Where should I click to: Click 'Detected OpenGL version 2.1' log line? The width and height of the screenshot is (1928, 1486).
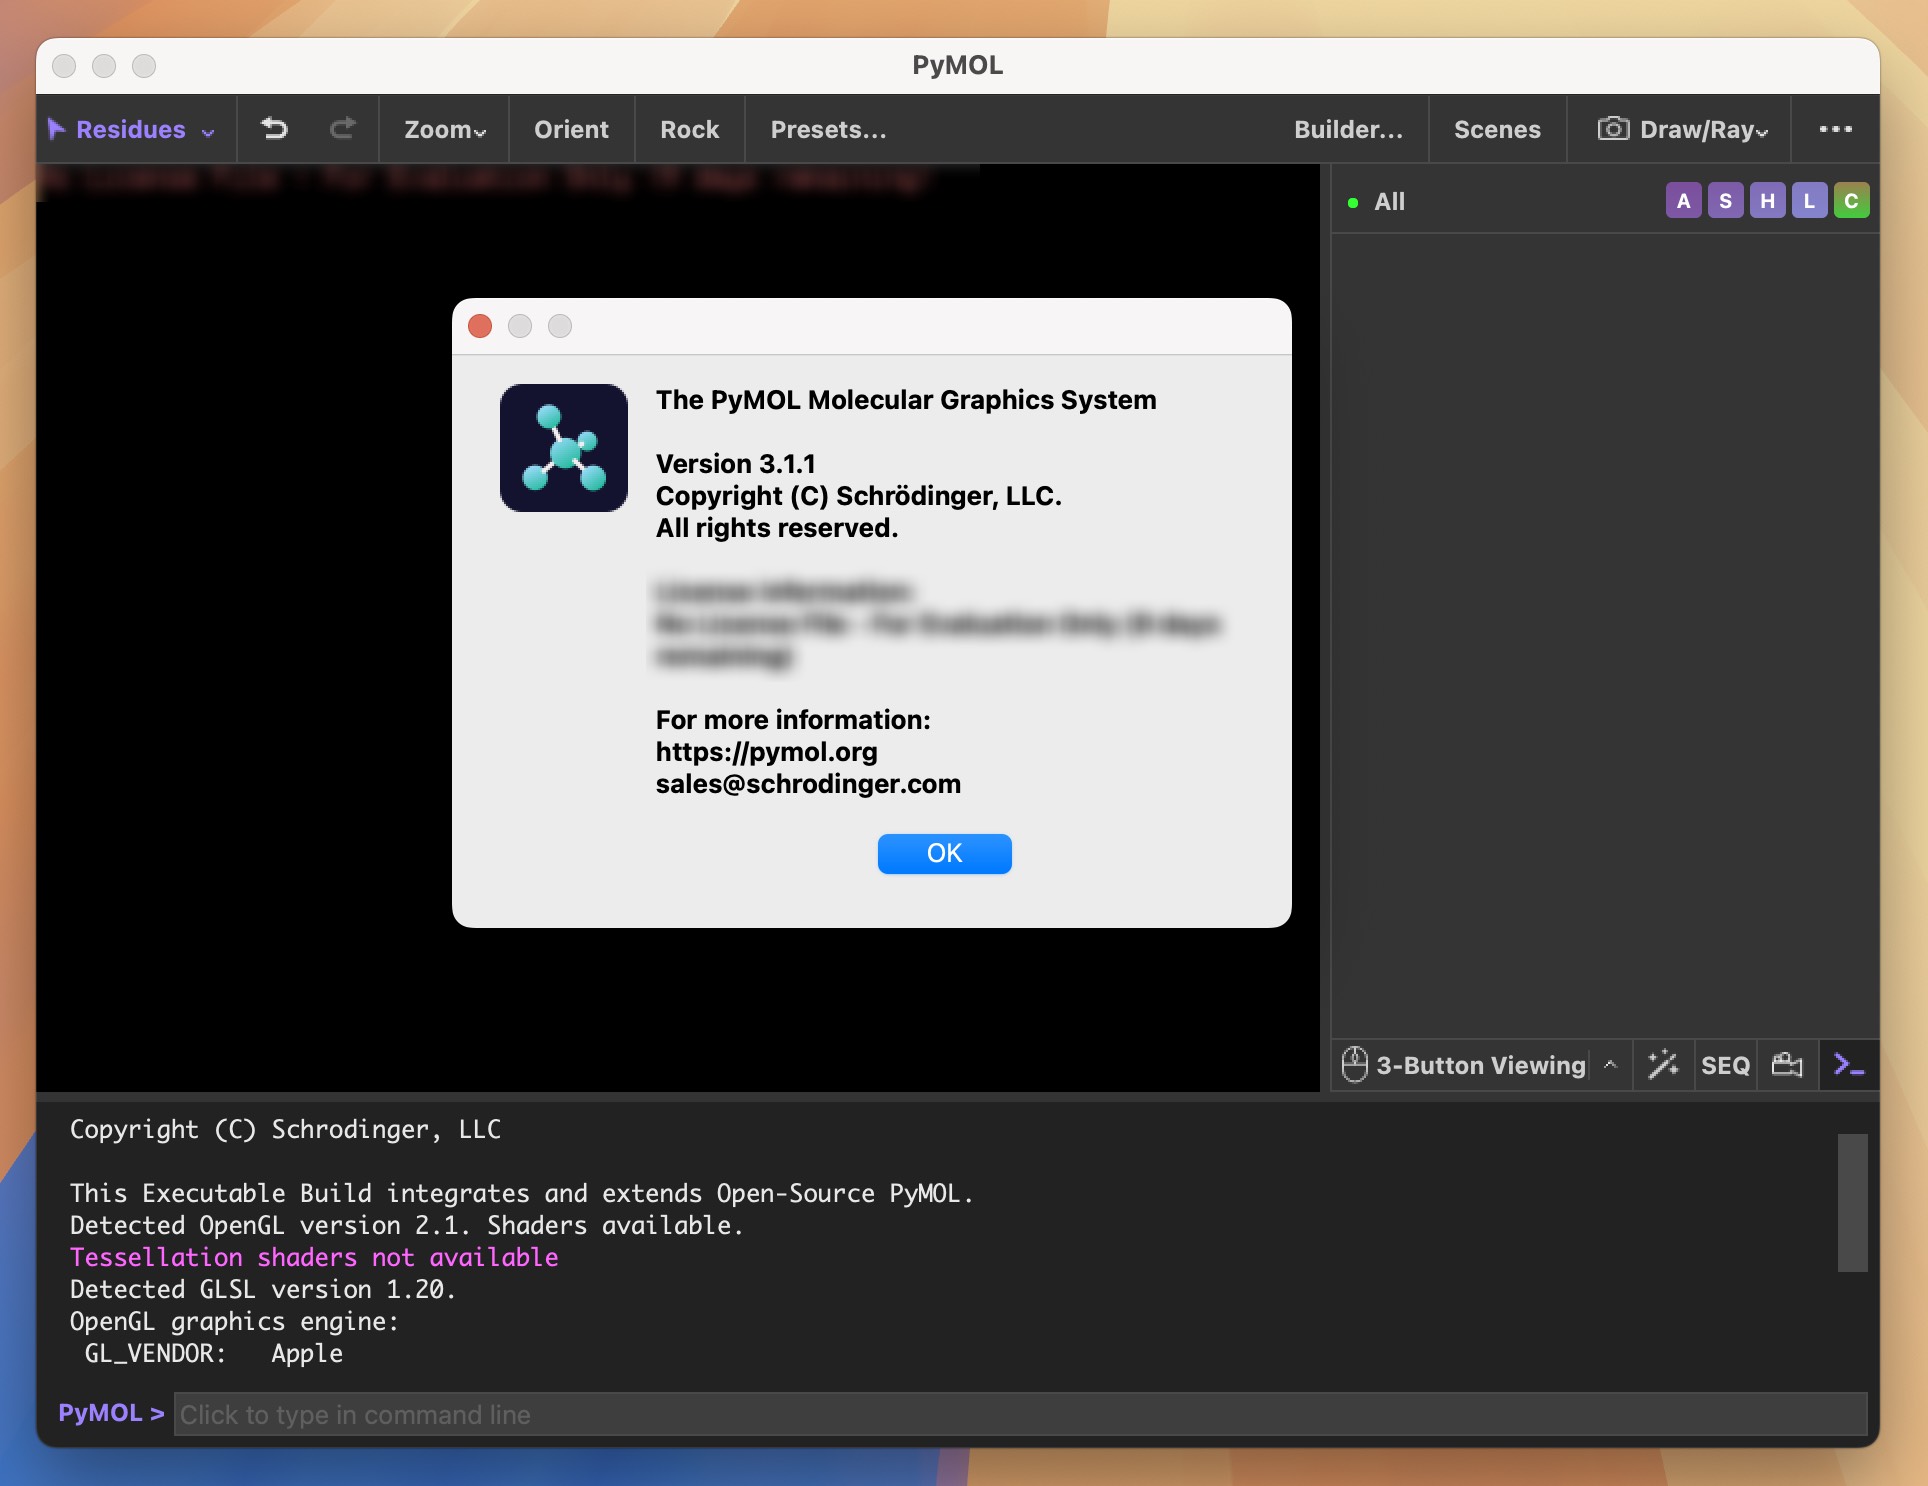[x=407, y=1225]
